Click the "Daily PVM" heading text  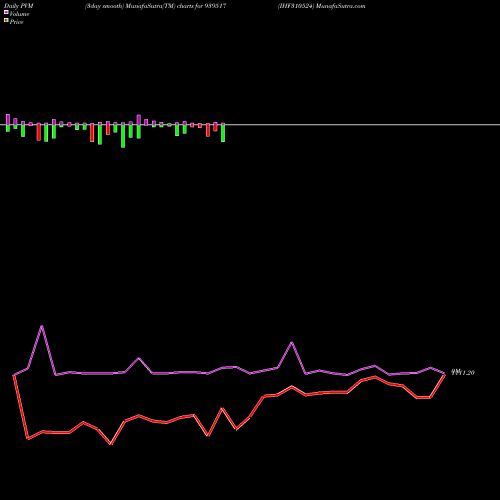coord(18,6)
